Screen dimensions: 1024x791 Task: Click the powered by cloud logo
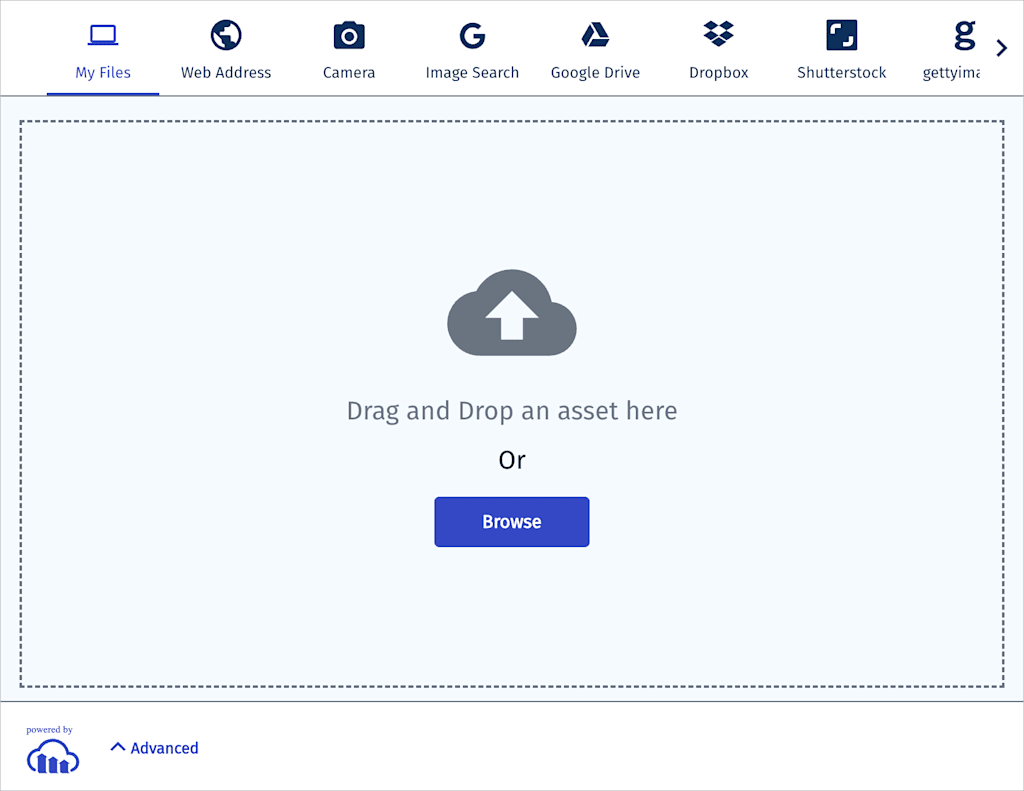[51, 757]
